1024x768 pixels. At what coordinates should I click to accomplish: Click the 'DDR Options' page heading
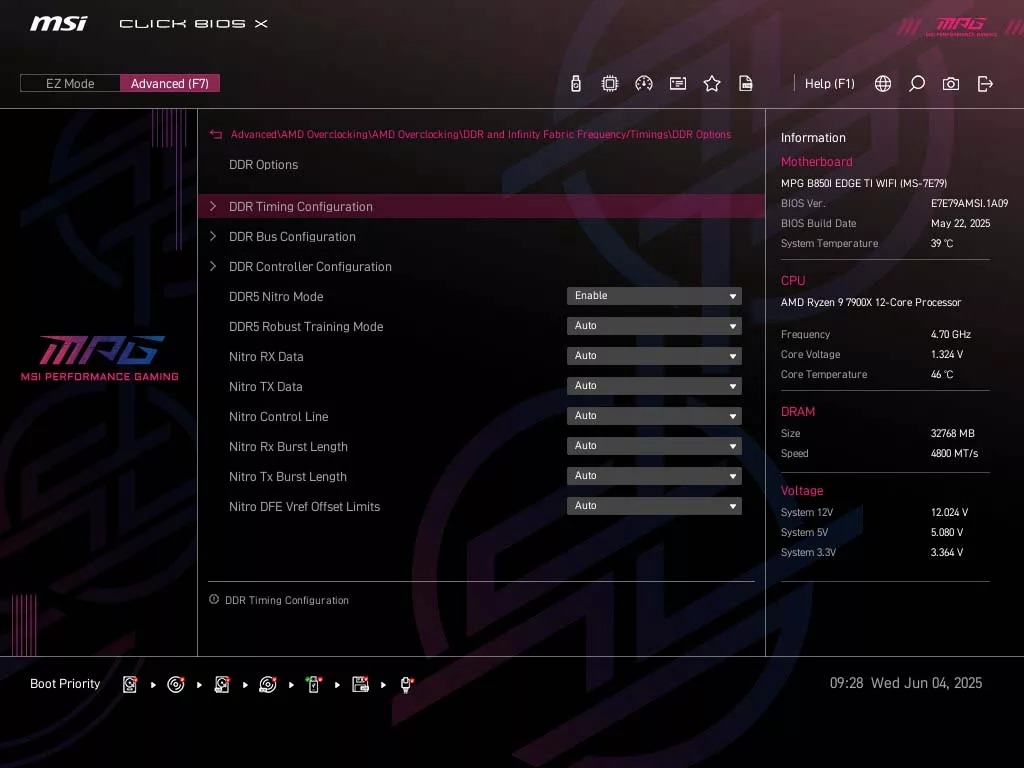click(x=263, y=165)
